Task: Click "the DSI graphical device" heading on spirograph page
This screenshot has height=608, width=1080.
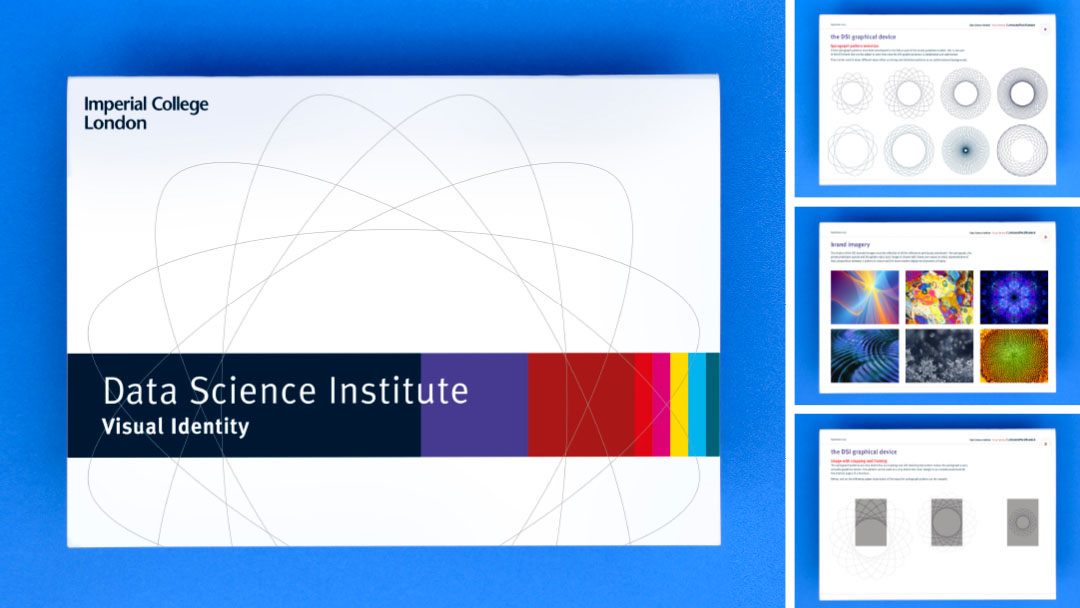Action: coord(863,37)
